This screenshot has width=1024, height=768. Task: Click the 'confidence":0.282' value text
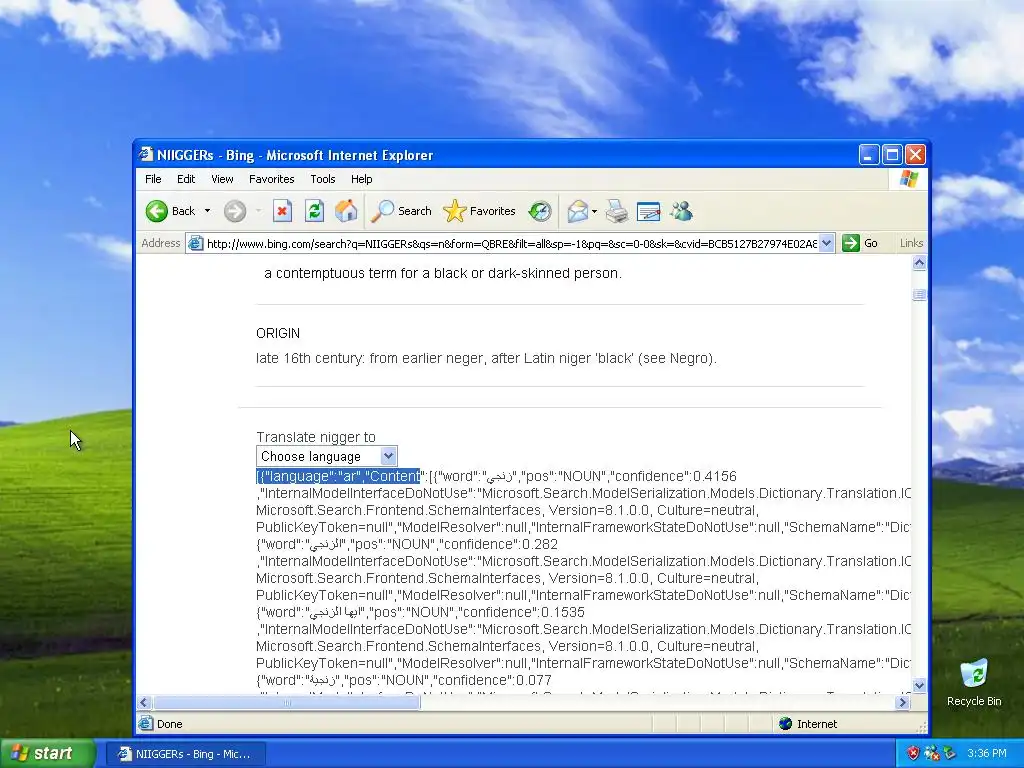coord(500,544)
